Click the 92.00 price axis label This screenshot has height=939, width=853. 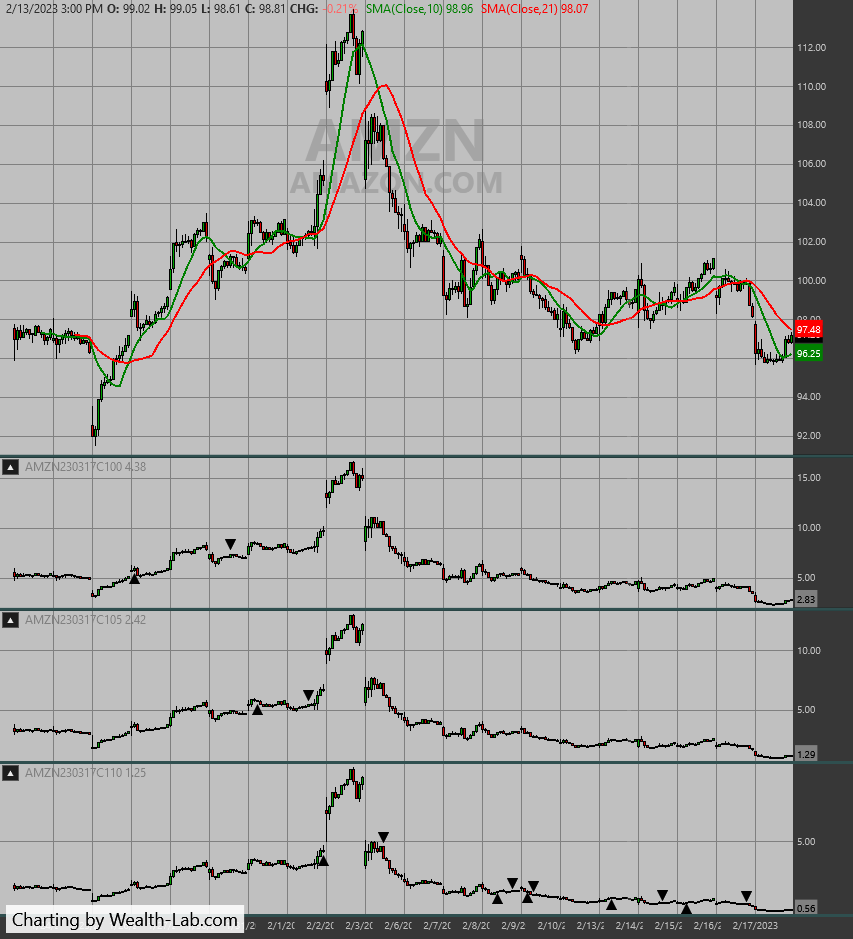coord(809,436)
